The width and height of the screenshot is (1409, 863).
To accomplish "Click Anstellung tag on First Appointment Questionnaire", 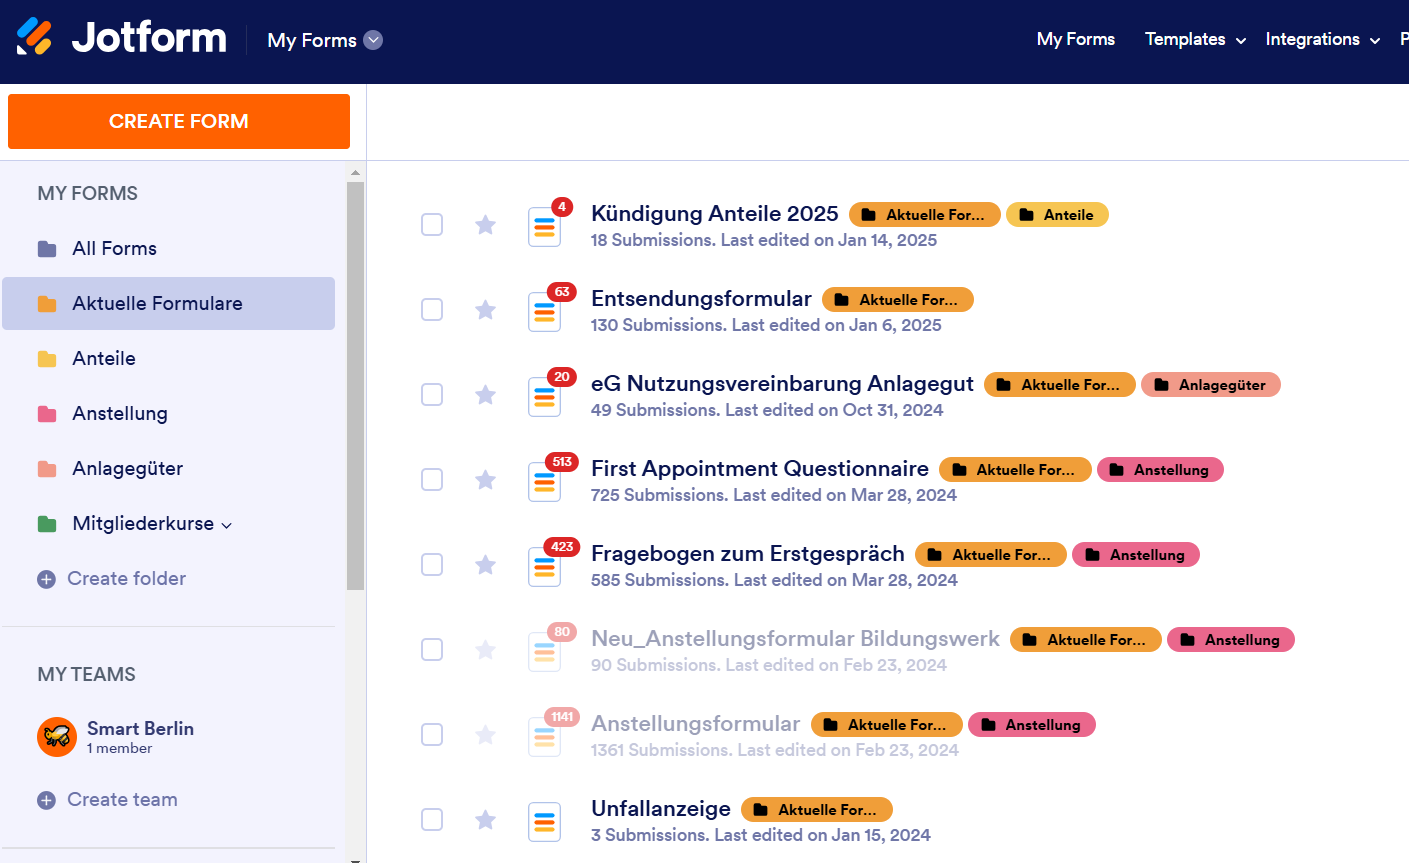I will click(x=1160, y=470).
